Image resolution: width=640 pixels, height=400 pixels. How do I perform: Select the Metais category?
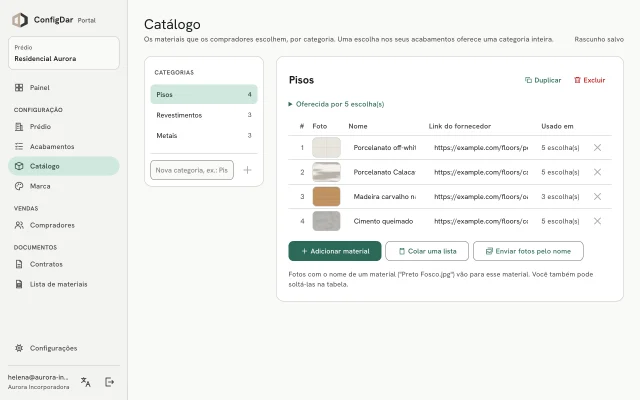tap(204, 136)
